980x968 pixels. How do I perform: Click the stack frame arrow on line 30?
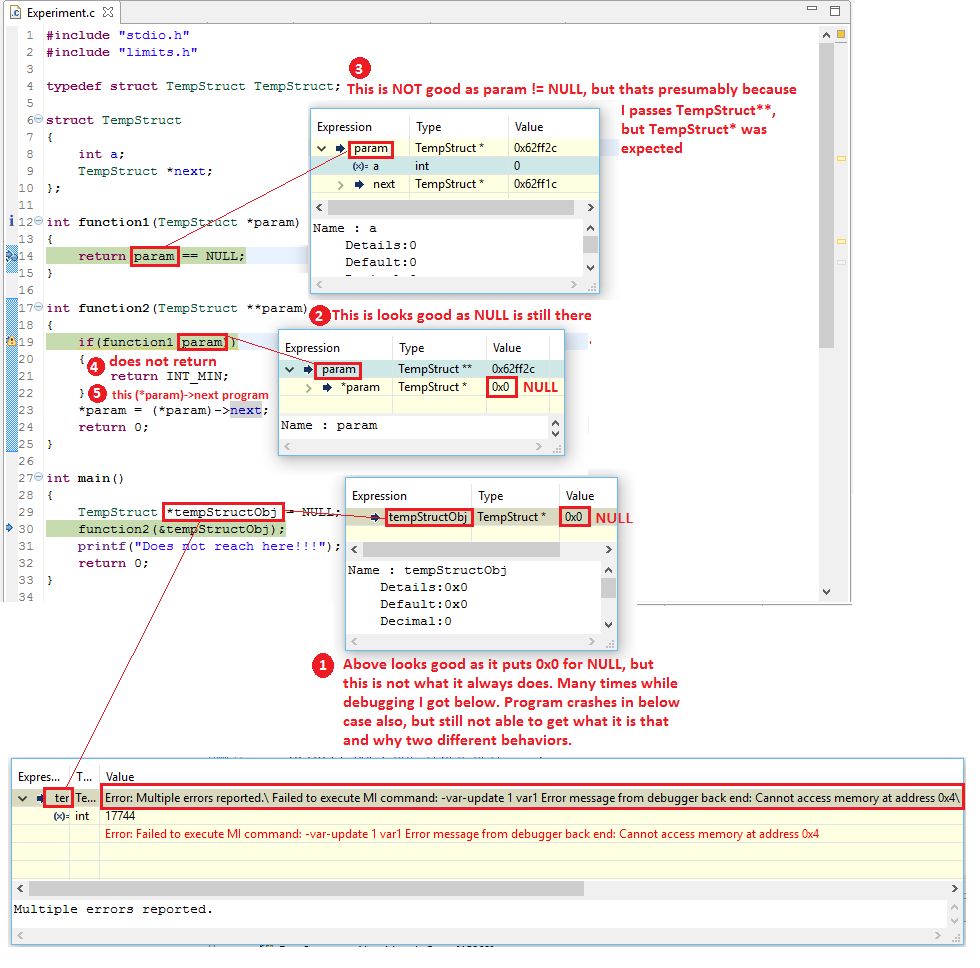pyautogui.click(x=9, y=527)
